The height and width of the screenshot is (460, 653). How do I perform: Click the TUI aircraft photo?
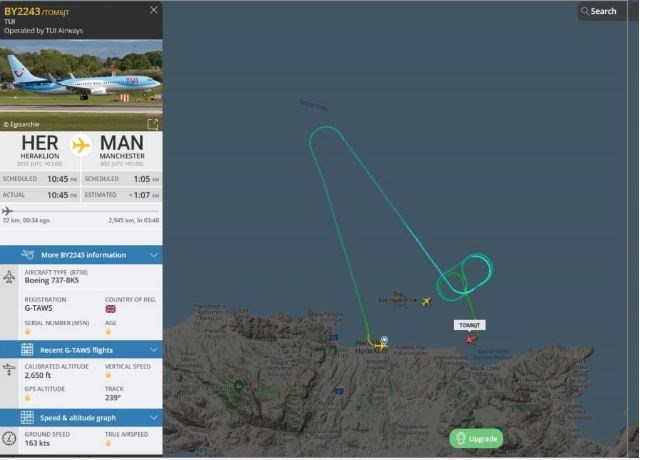81,85
